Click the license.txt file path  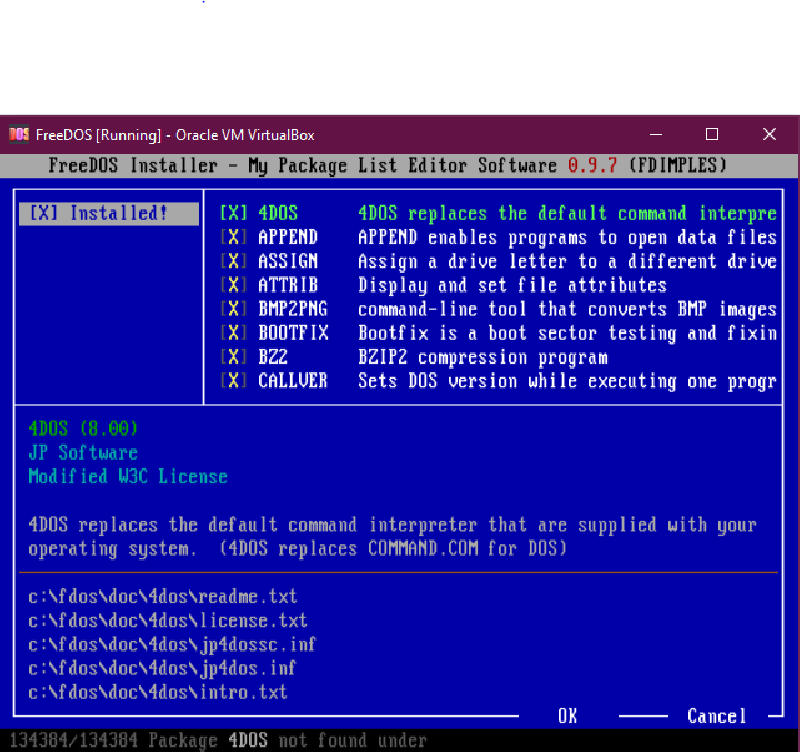point(168,621)
